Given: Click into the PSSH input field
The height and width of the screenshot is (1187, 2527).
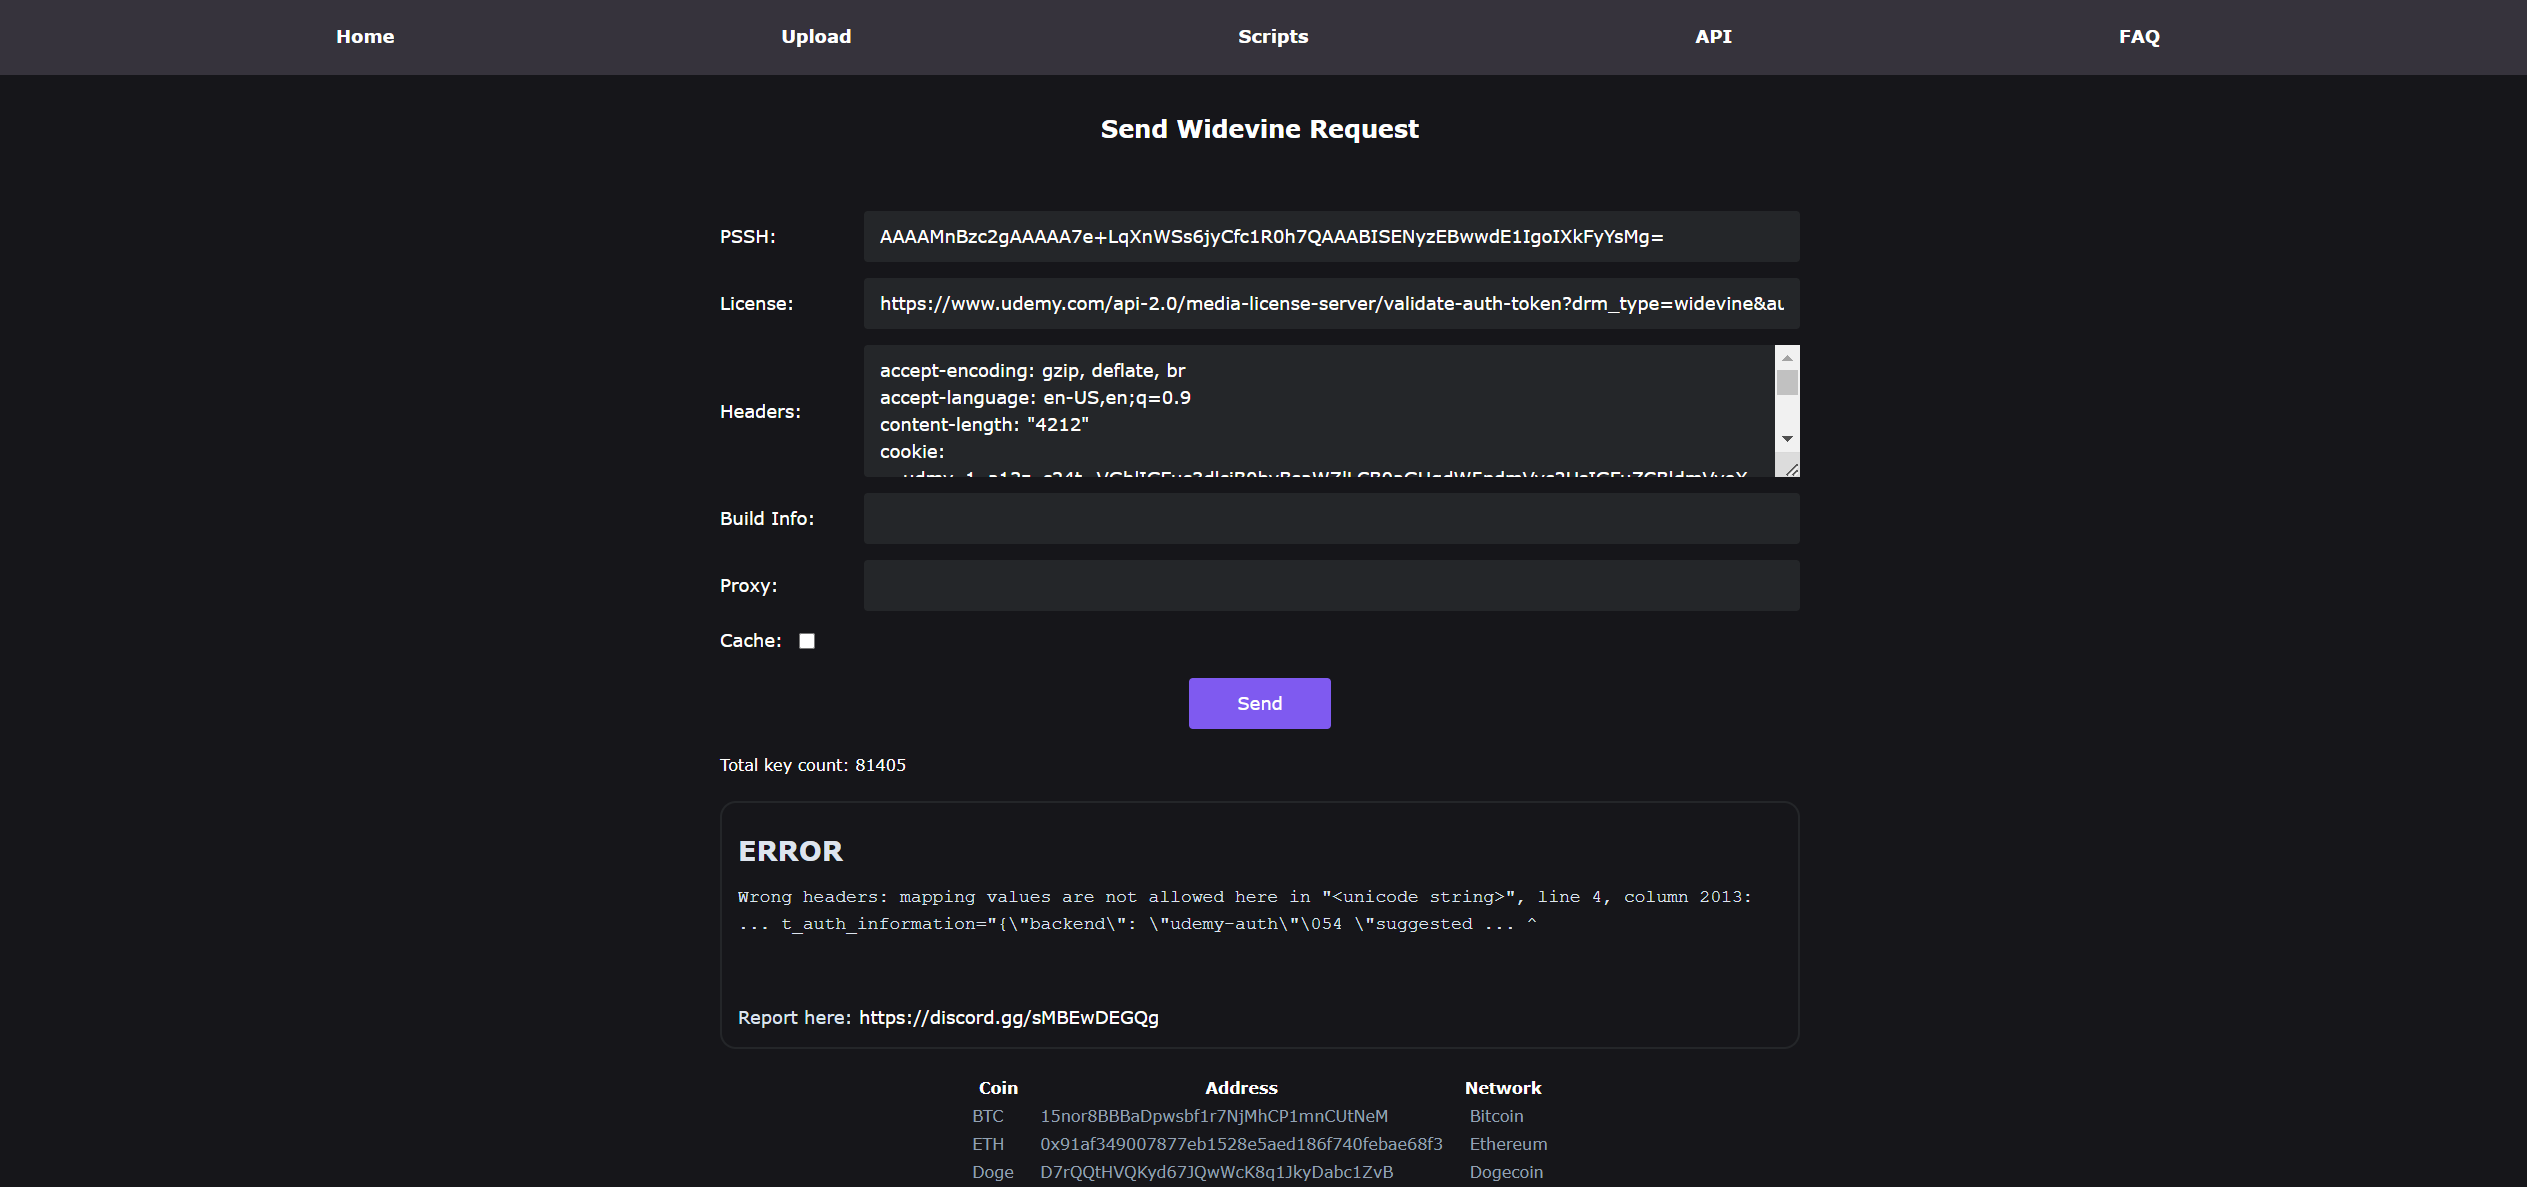Looking at the screenshot, I should tap(1330, 237).
